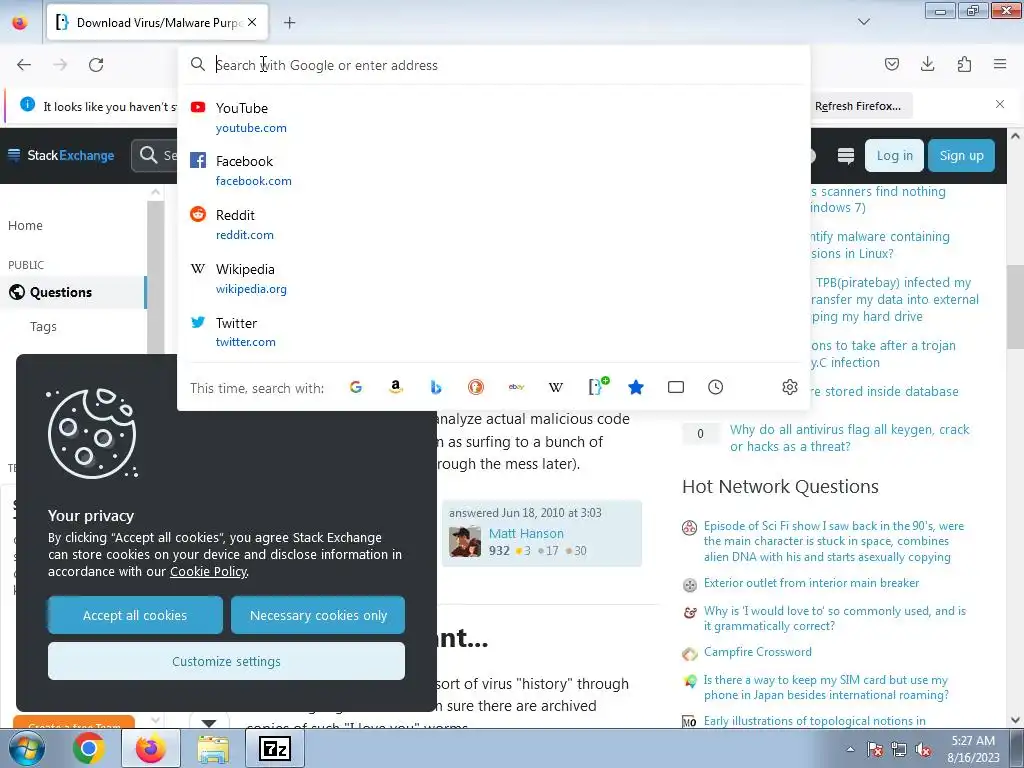Viewport: 1024px width, 768px height.
Task: Click the Sign up button
Action: [961, 155]
